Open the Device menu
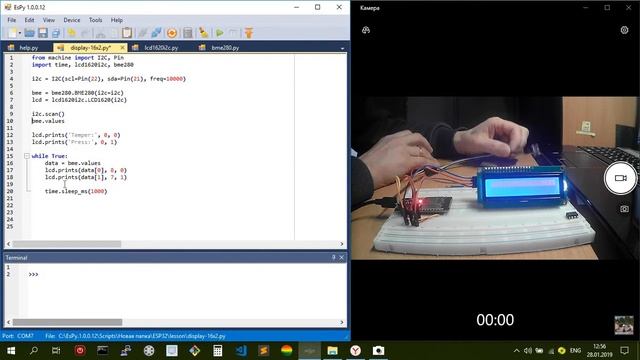Image resolution: width=640 pixels, height=360 pixels. point(72,20)
